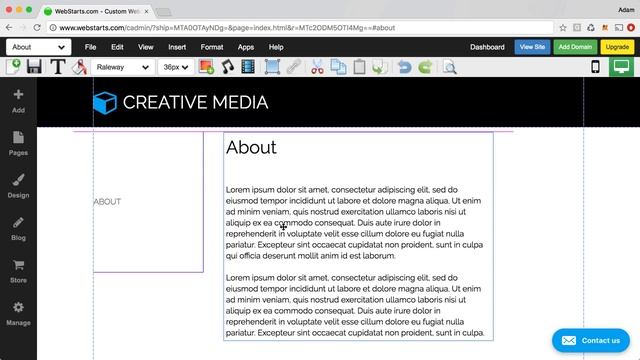Open the Add panel in sidebar

(18, 101)
